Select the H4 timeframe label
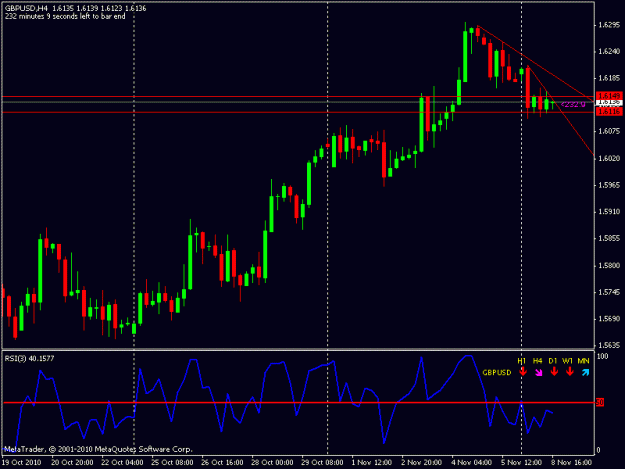 click(x=537, y=361)
